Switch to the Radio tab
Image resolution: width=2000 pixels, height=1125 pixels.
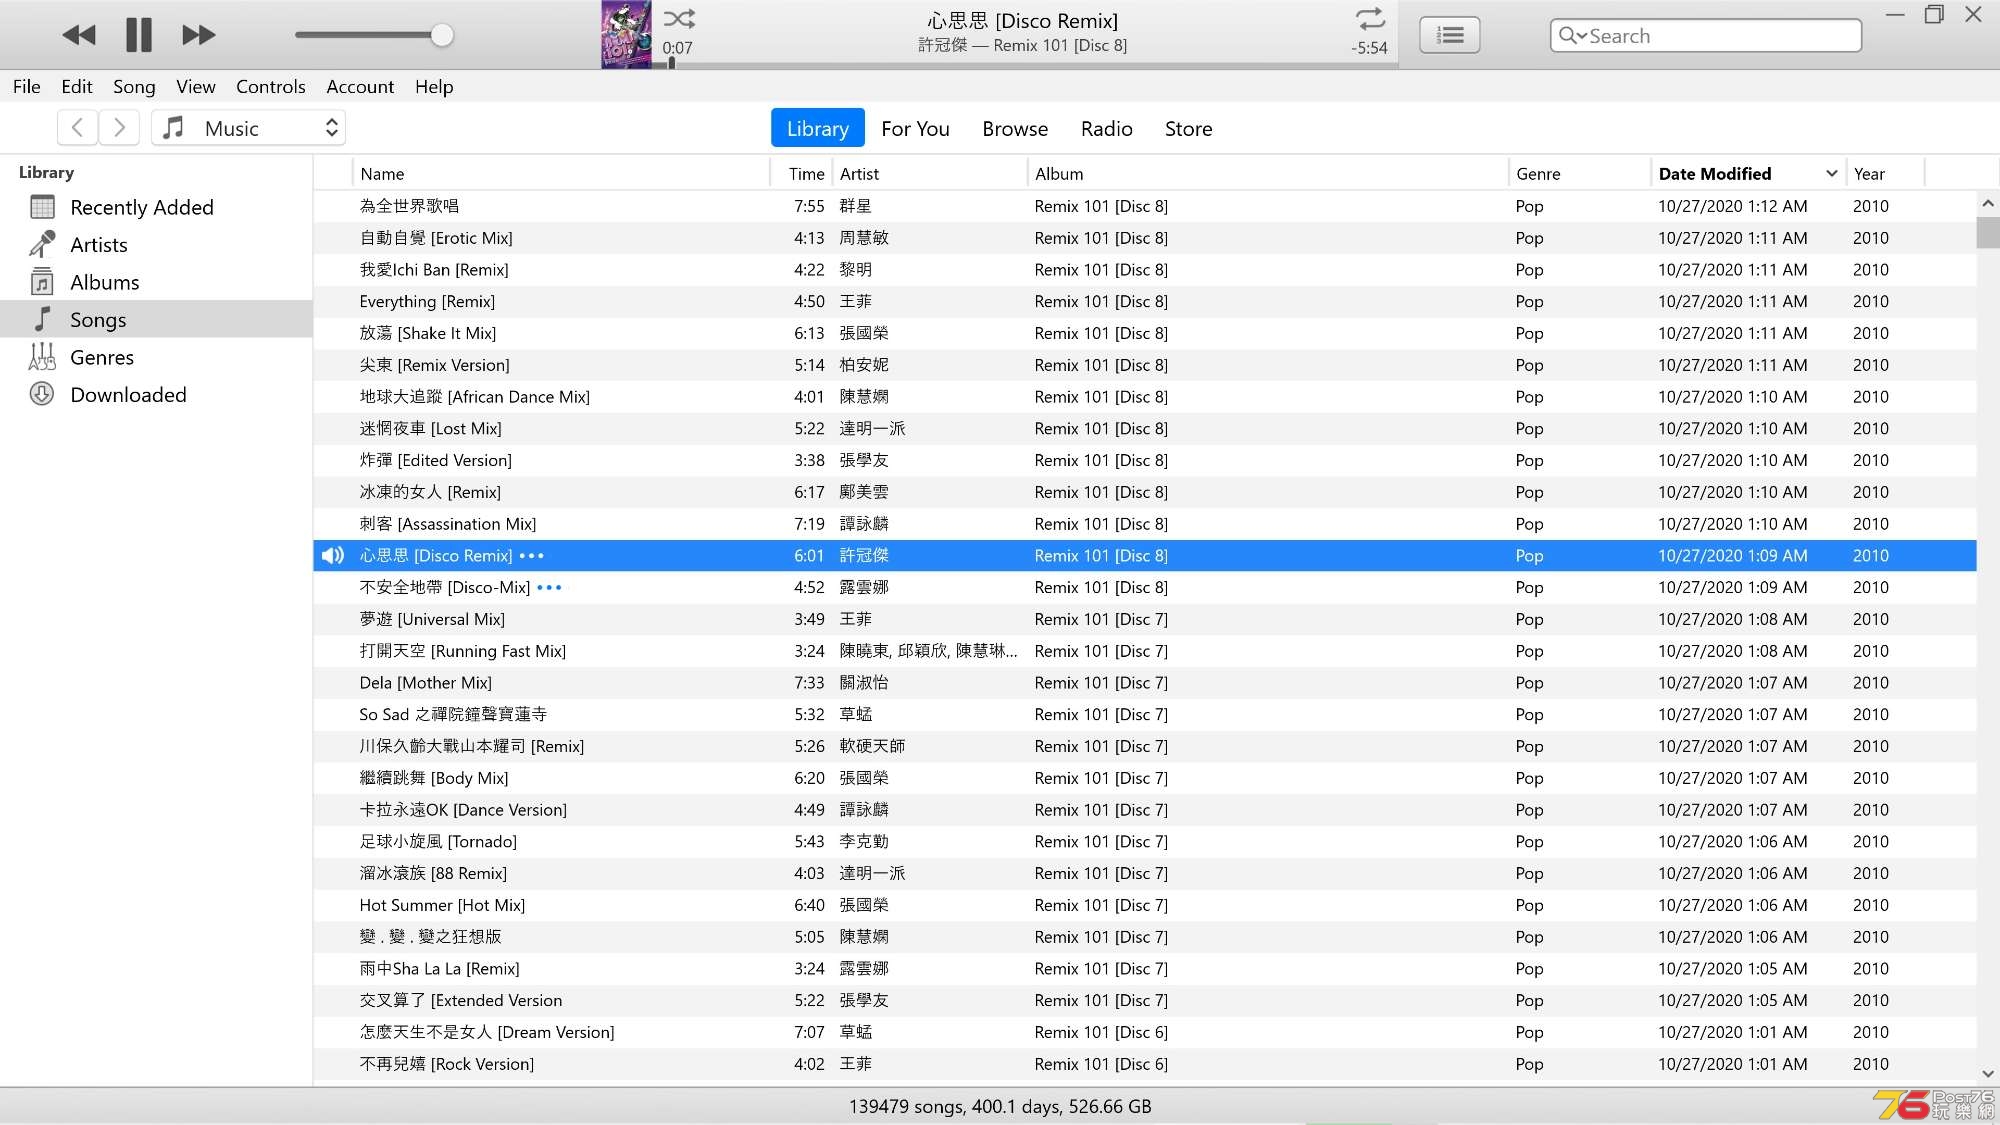[x=1106, y=129]
